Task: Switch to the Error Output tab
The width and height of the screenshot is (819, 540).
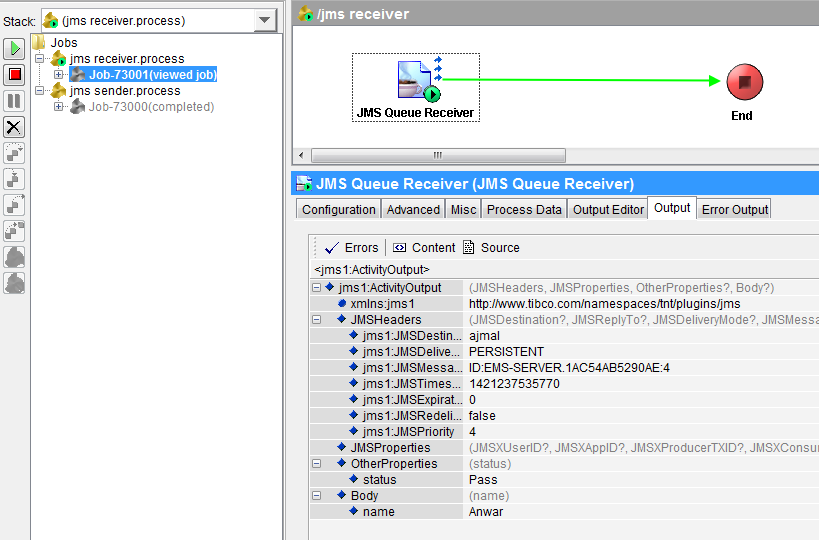Action: pyautogui.click(x=734, y=209)
